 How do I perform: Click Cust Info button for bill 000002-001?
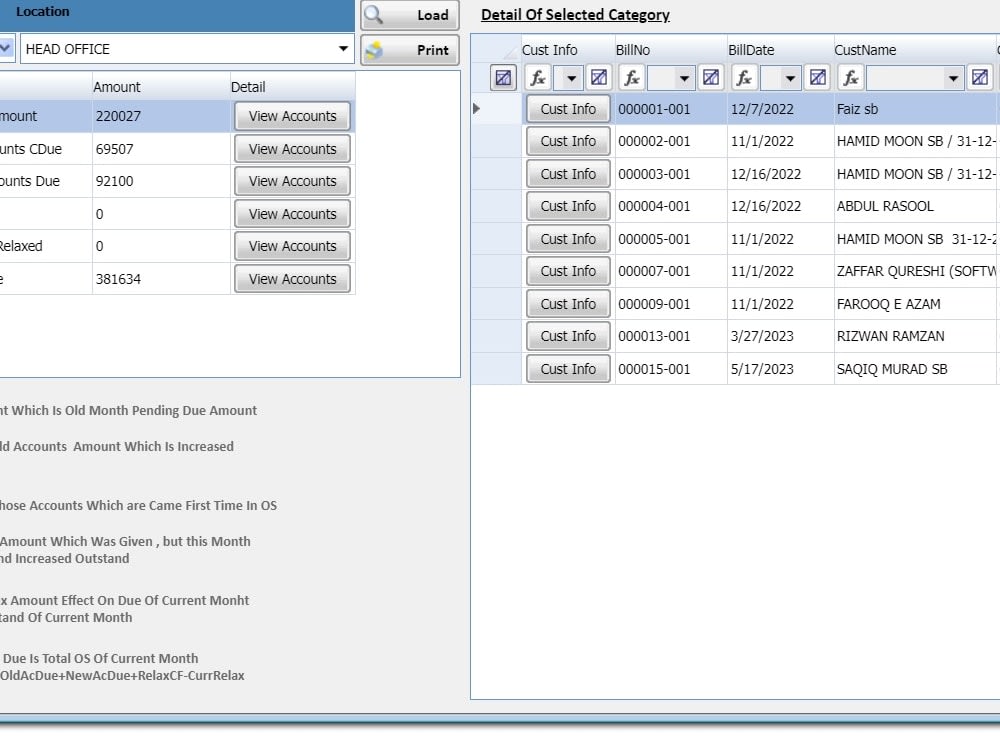pyautogui.click(x=568, y=141)
